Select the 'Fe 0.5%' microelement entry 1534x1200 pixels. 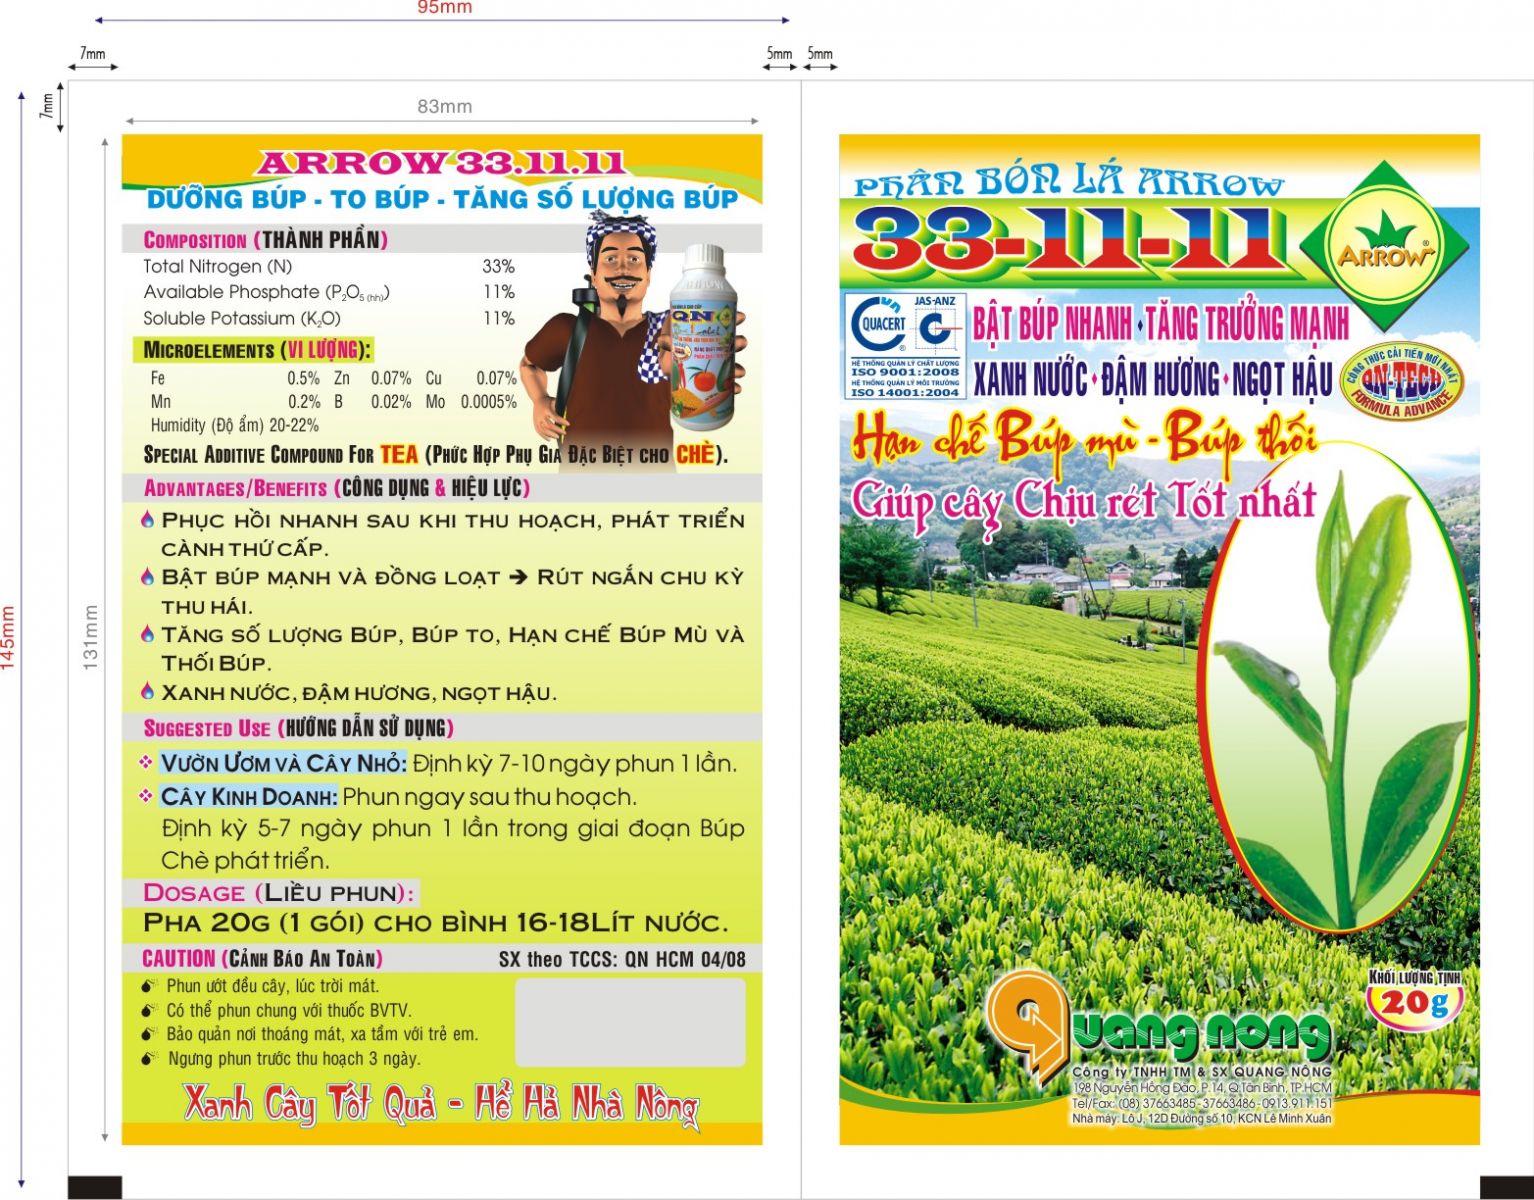235,378
